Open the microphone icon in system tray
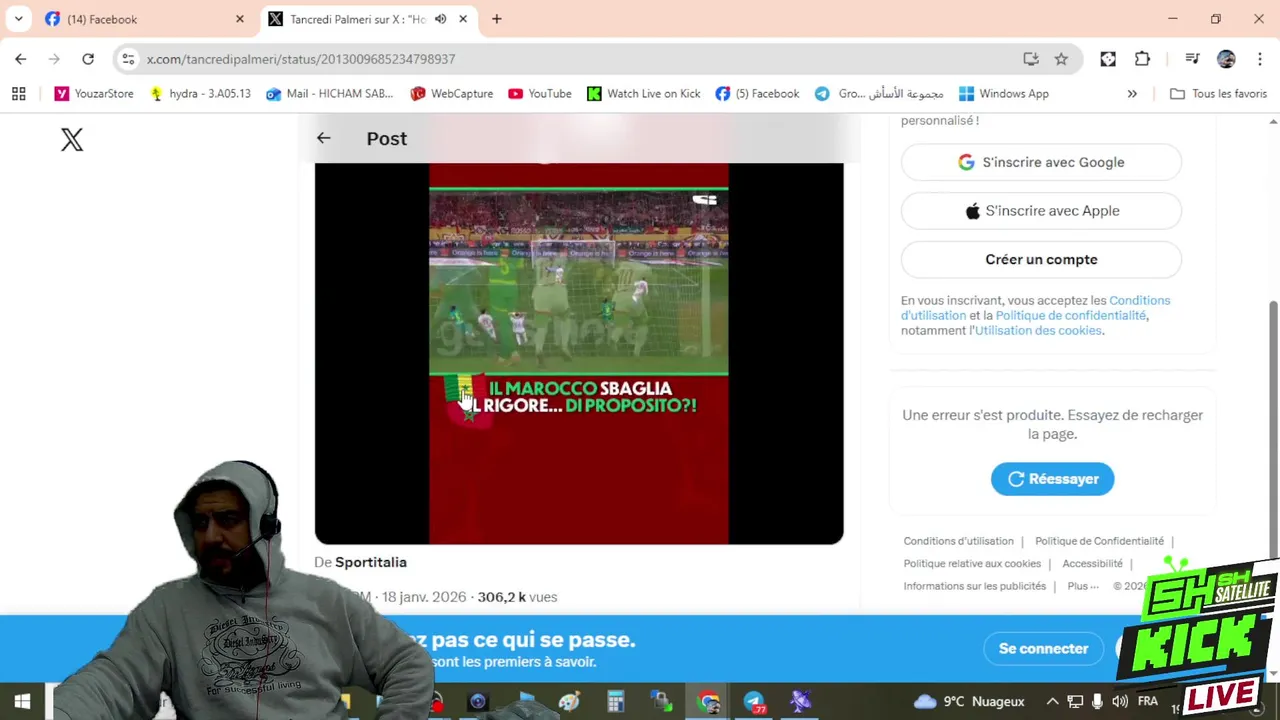Image resolution: width=1280 pixels, height=720 pixels. coord(1097,702)
